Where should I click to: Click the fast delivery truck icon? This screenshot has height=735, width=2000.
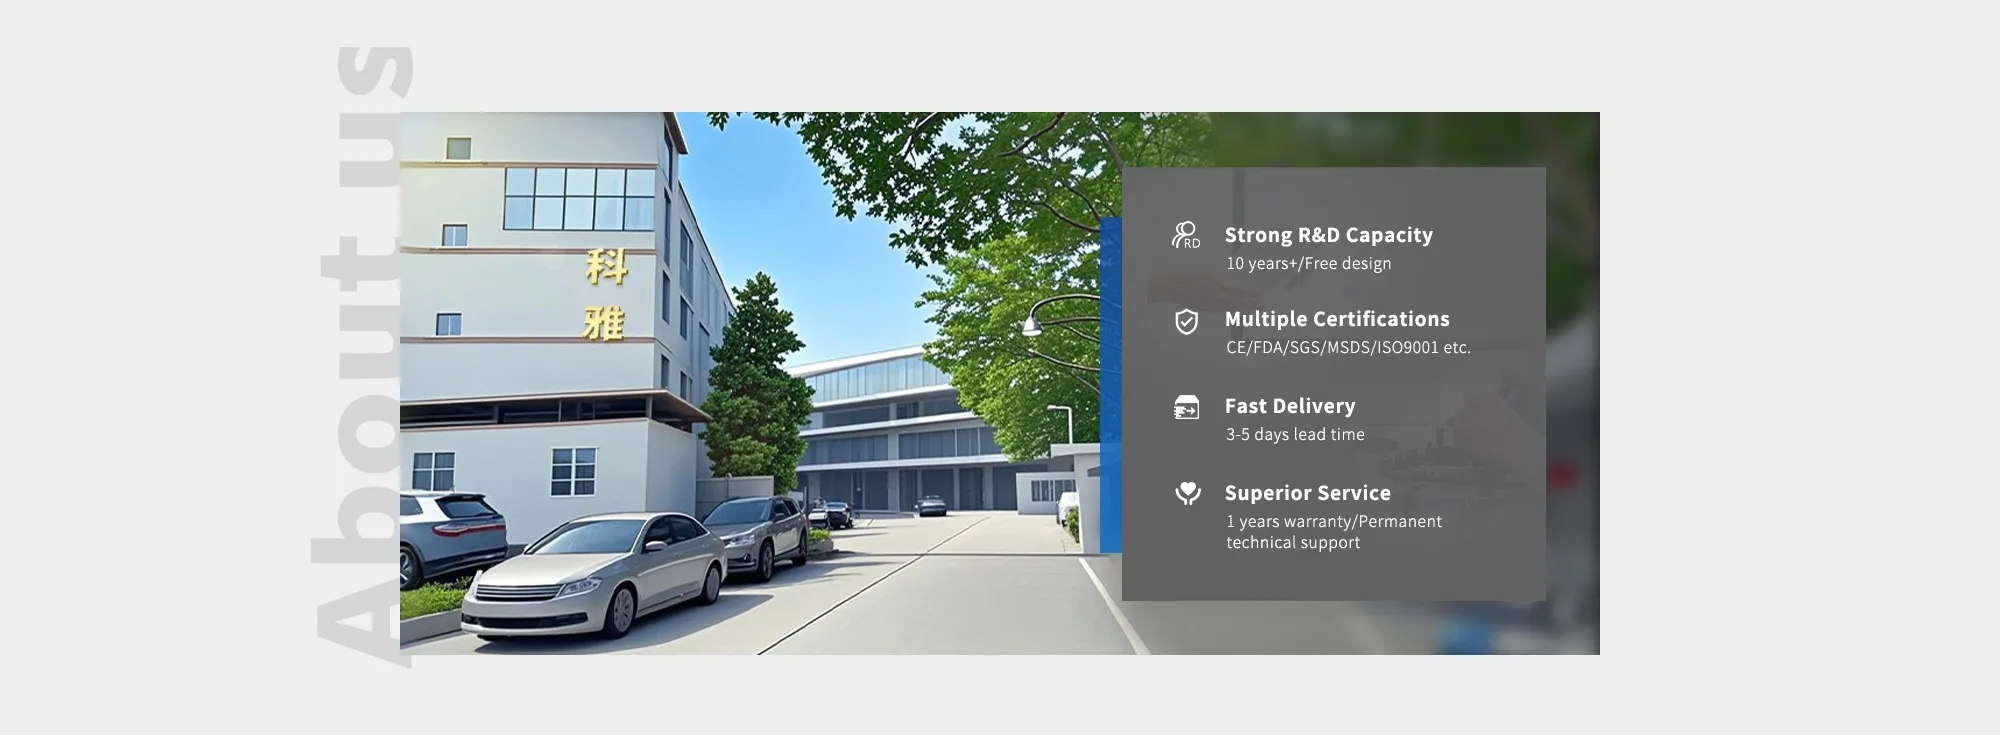point(1186,407)
